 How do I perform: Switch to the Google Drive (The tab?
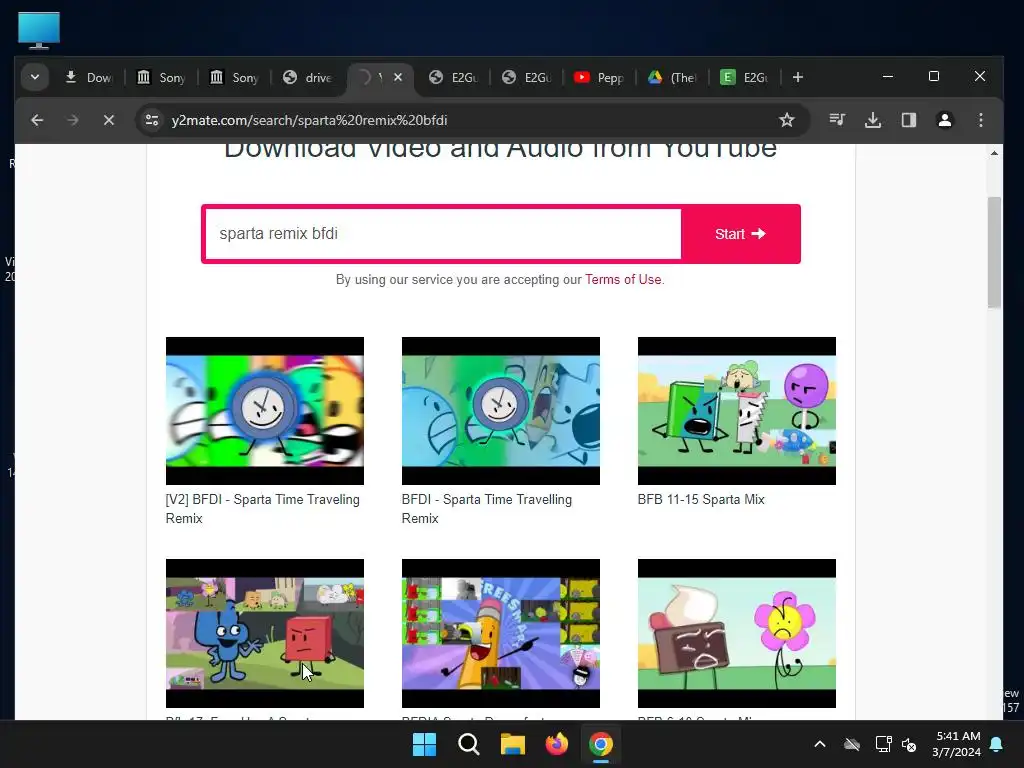click(673, 78)
